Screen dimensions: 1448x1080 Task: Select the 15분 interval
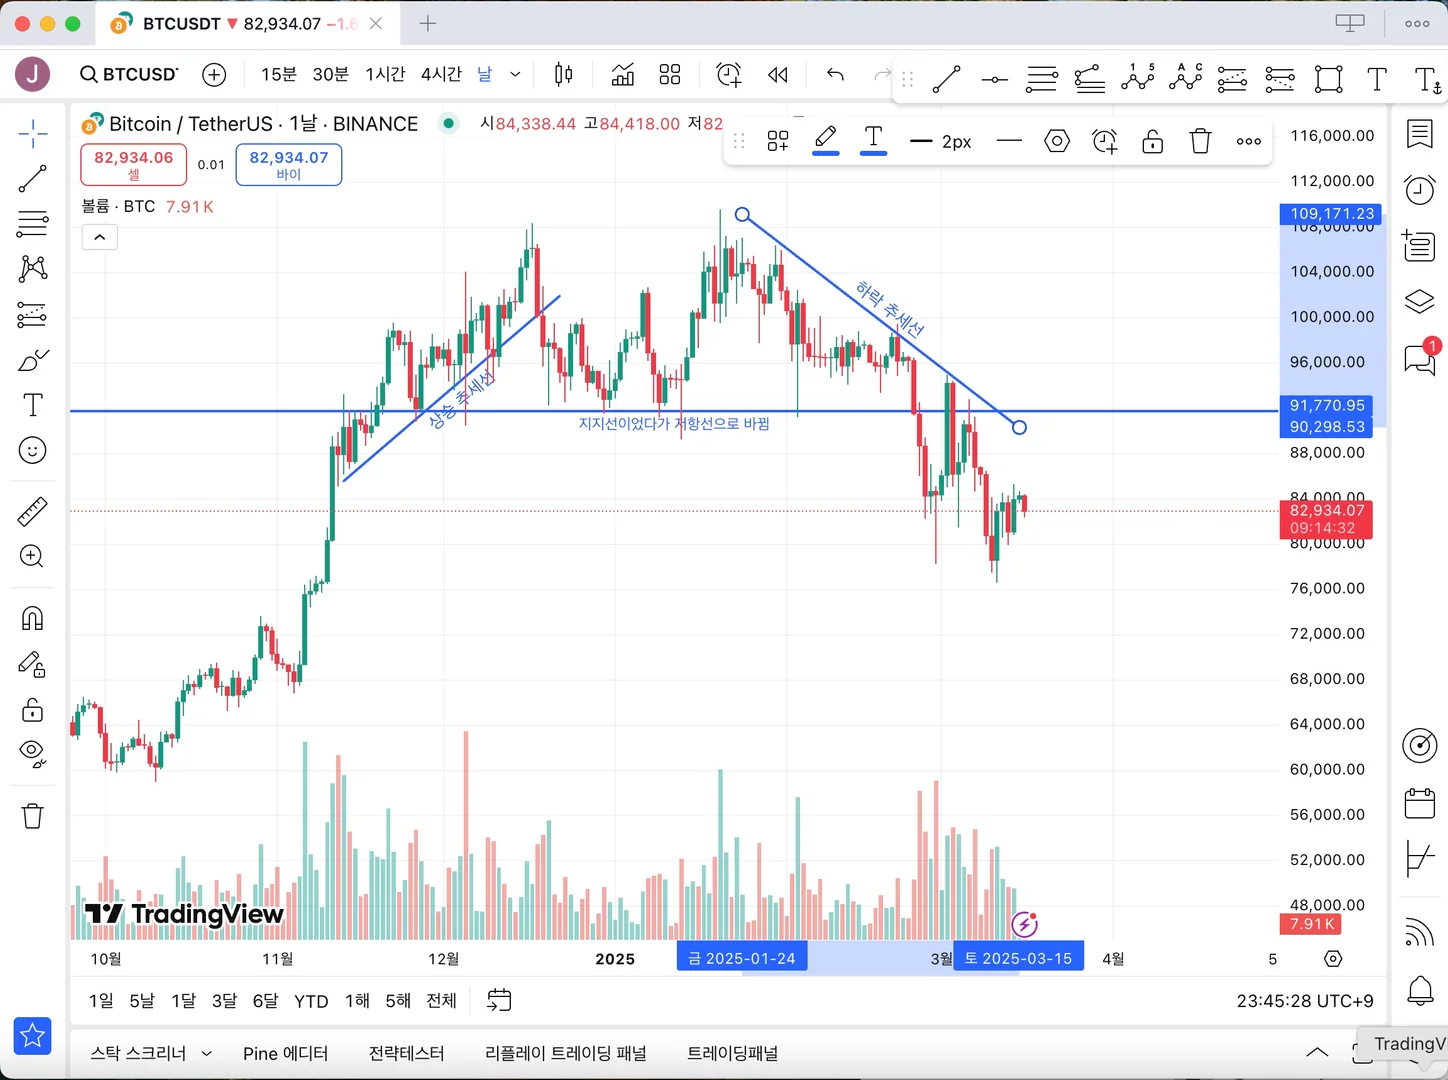point(279,75)
